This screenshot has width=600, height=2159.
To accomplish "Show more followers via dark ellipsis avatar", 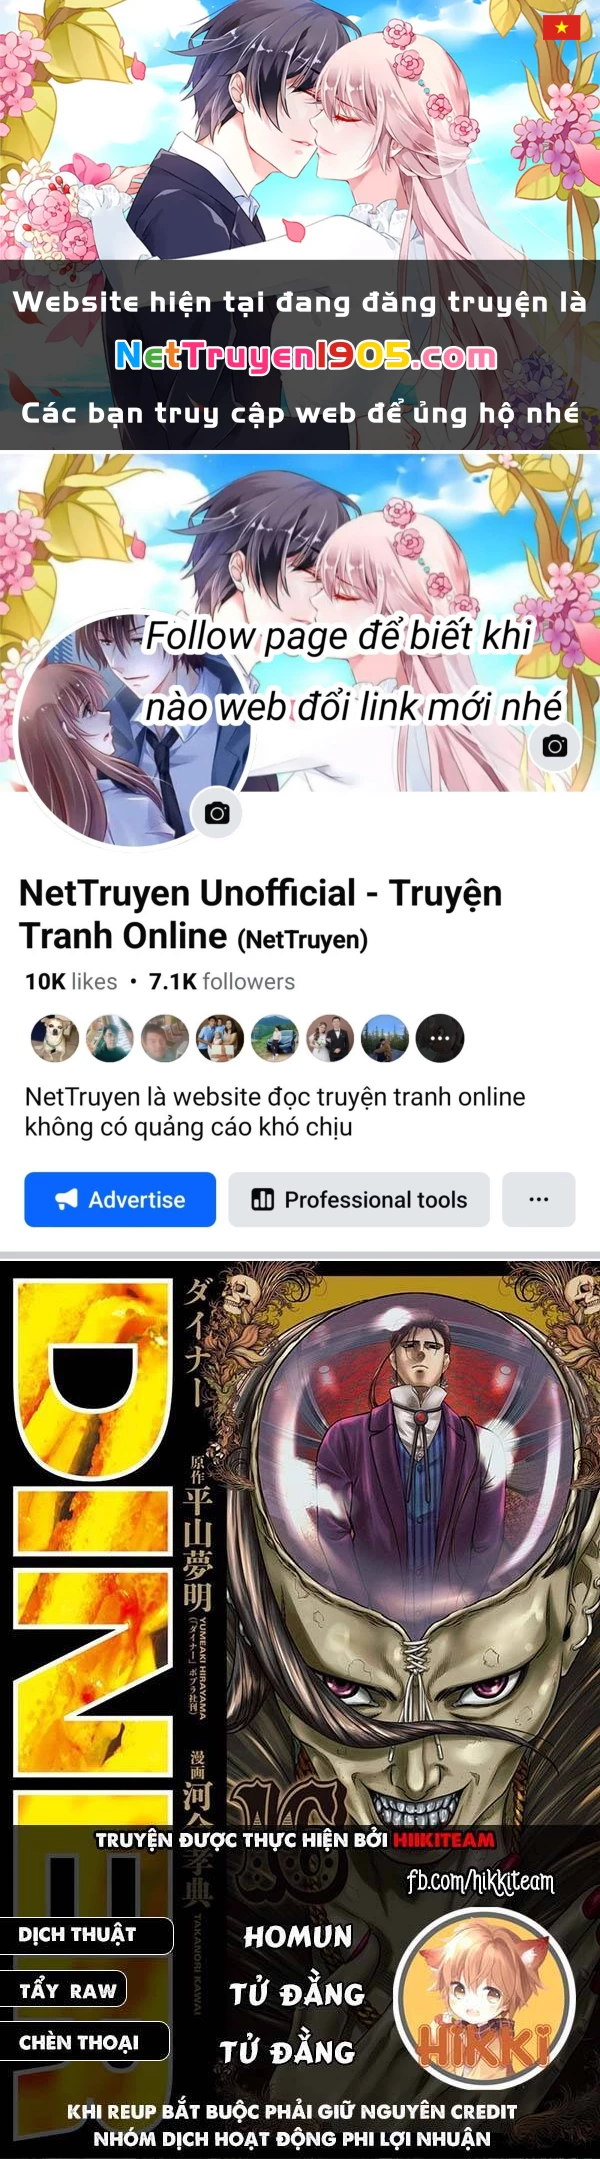I will 440,1038.
